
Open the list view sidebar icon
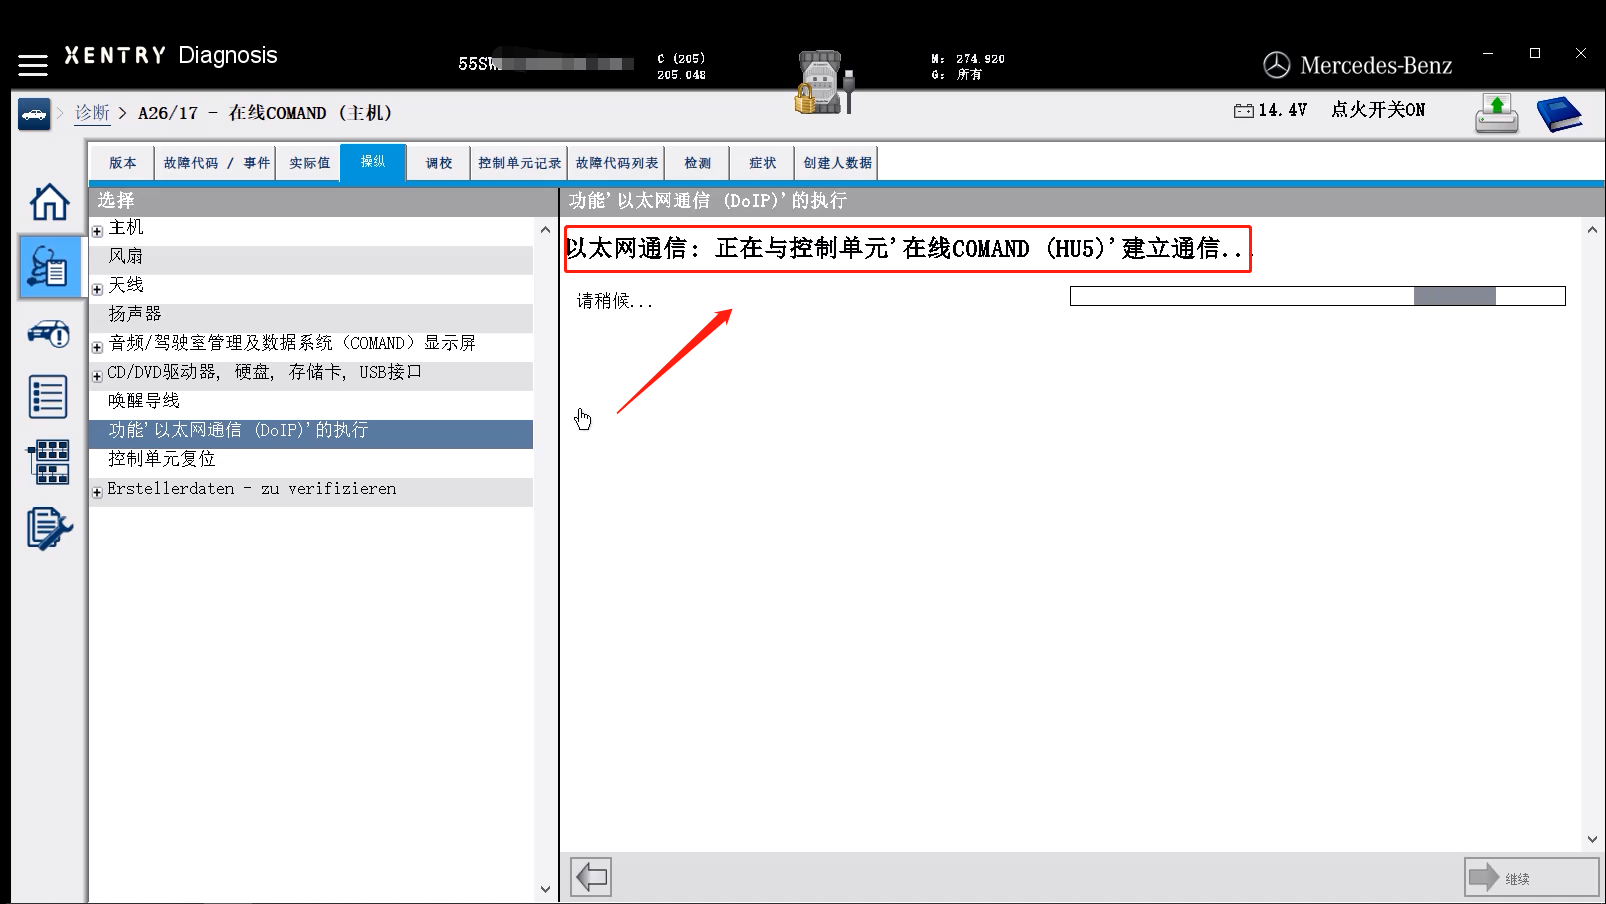pyautogui.click(x=49, y=397)
